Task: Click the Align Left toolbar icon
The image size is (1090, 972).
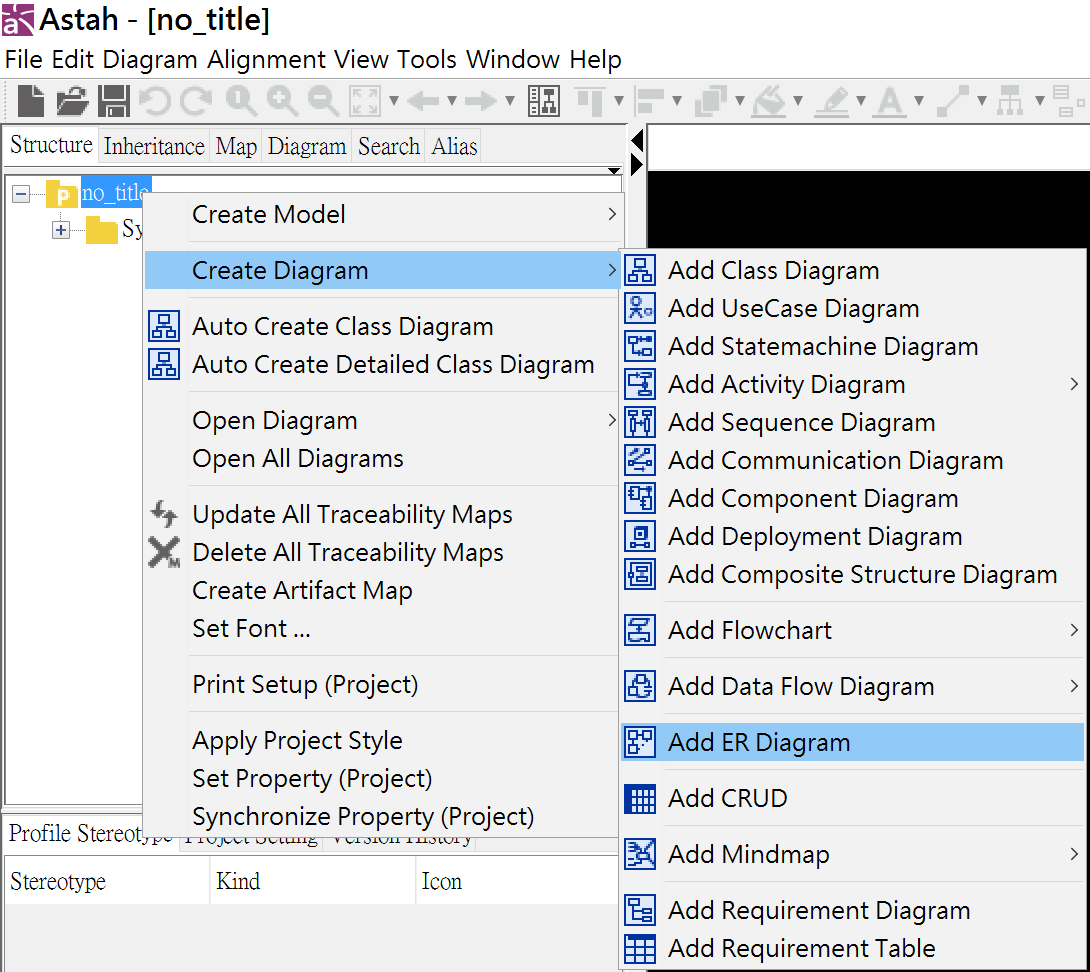Action: (650, 101)
